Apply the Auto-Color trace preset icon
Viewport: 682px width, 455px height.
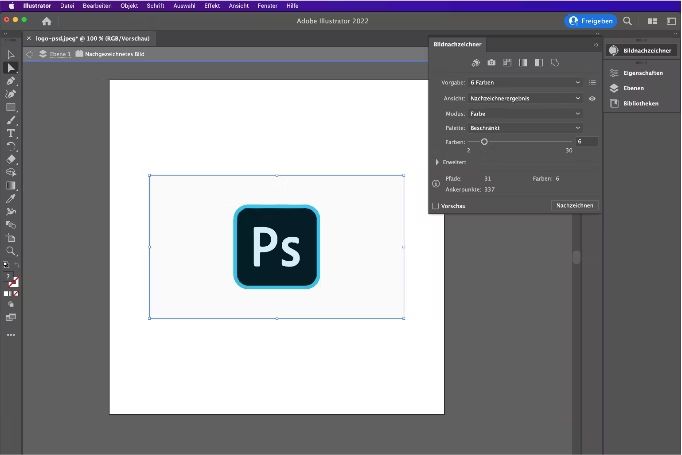click(476, 63)
